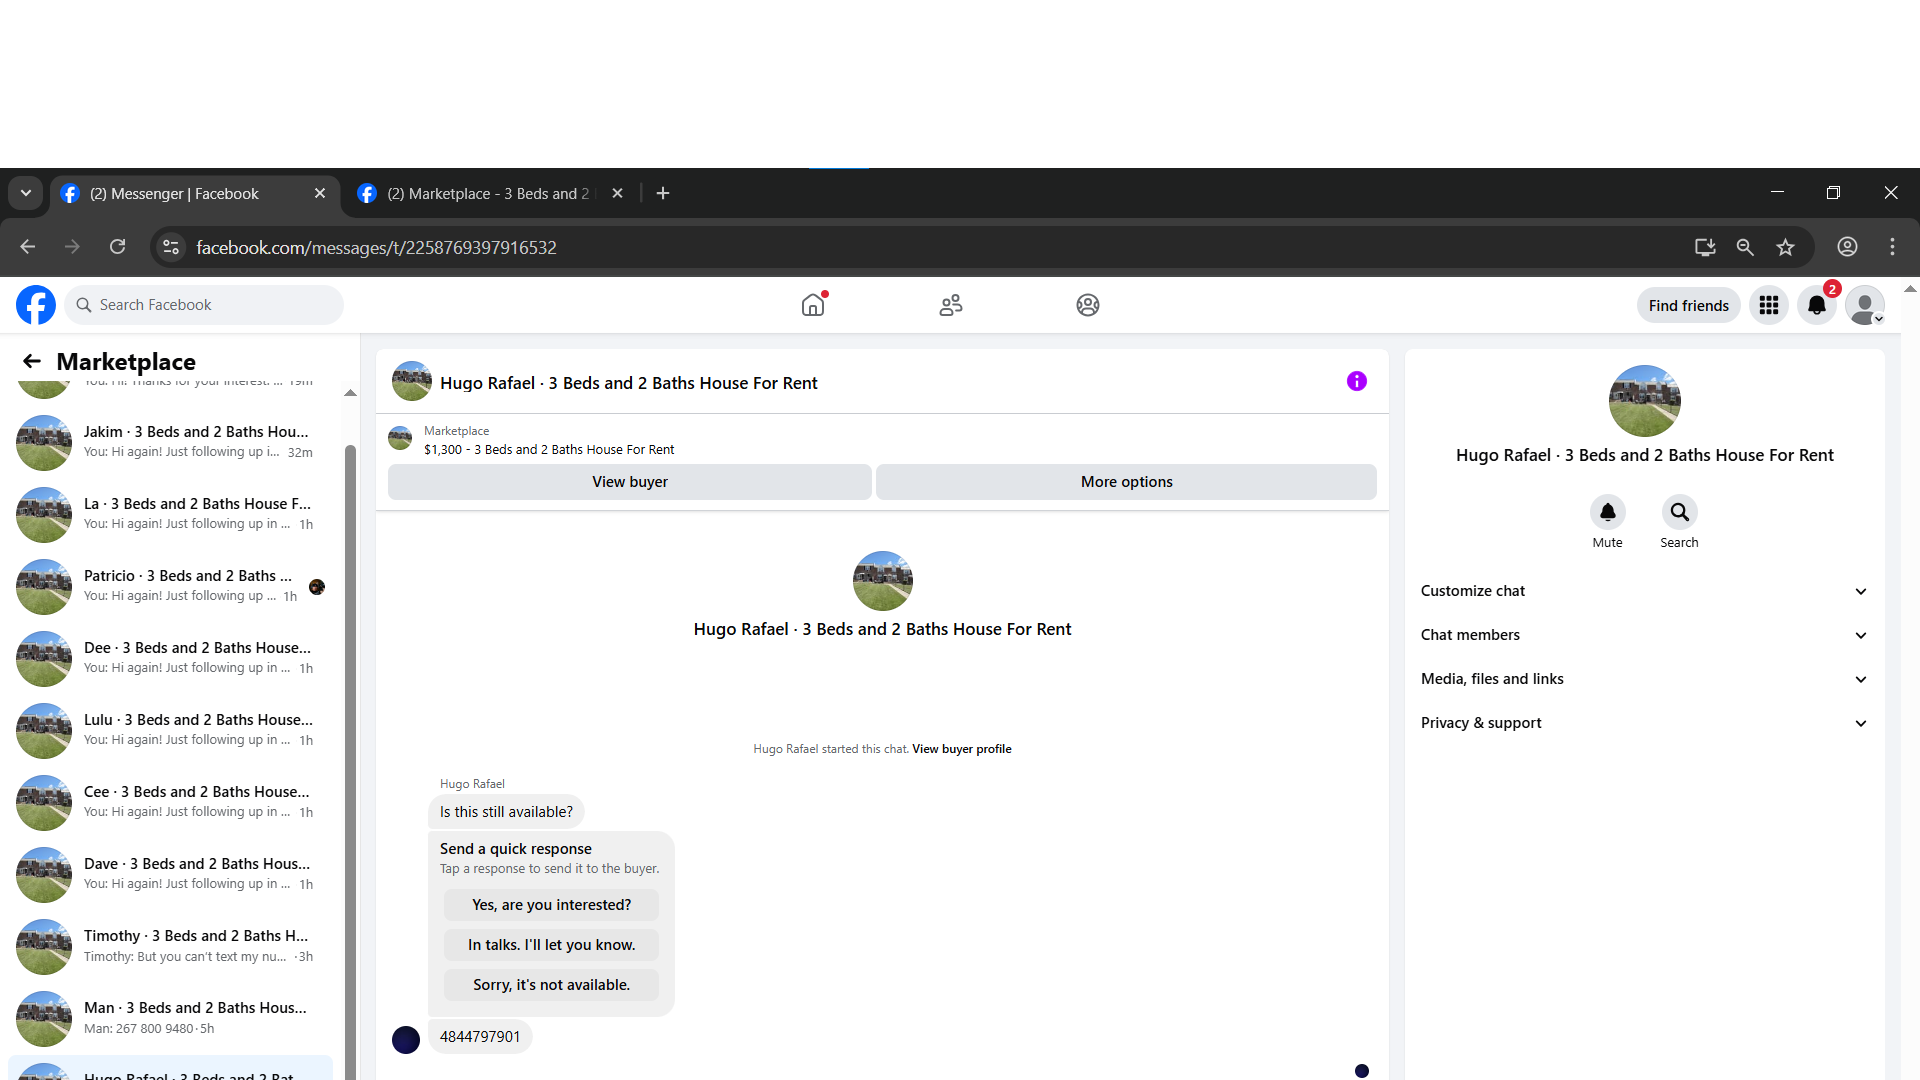Send quick response 'Yes, are you interested?'
Viewport: 1920px width, 1080px height.
tap(552, 905)
